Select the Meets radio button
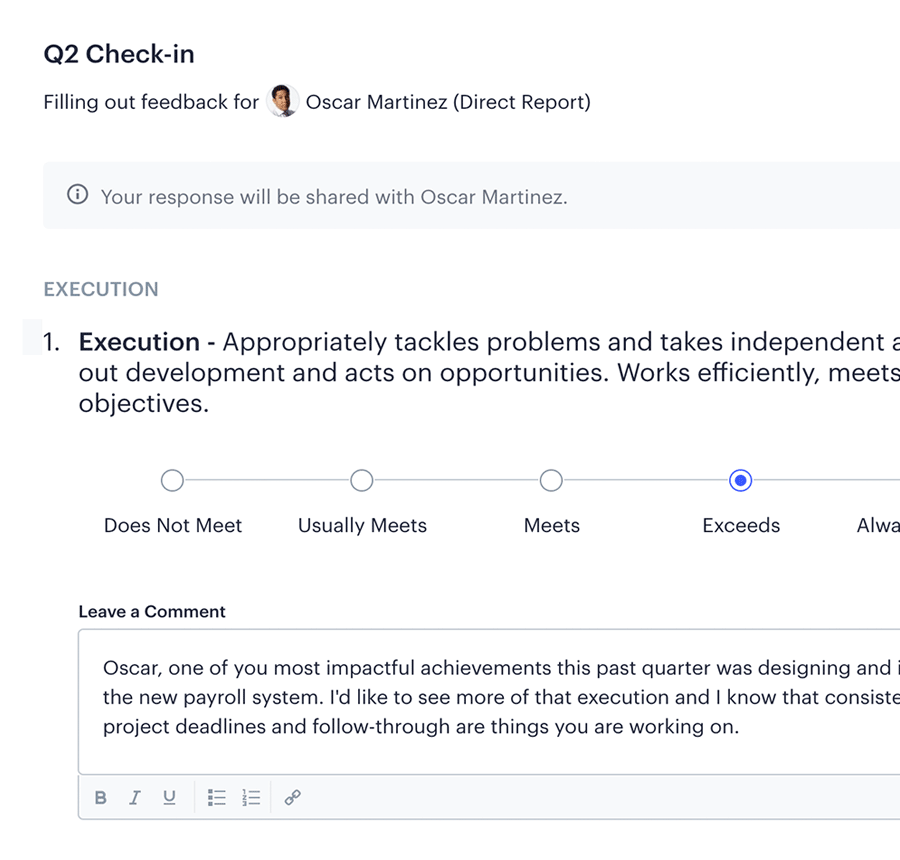 pyautogui.click(x=551, y=481)
